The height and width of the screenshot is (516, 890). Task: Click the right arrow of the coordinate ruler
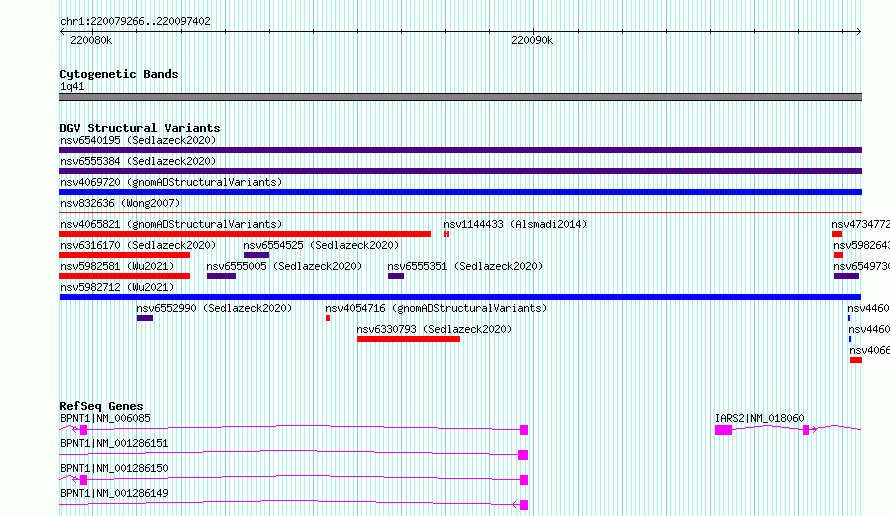click(859, 32)
